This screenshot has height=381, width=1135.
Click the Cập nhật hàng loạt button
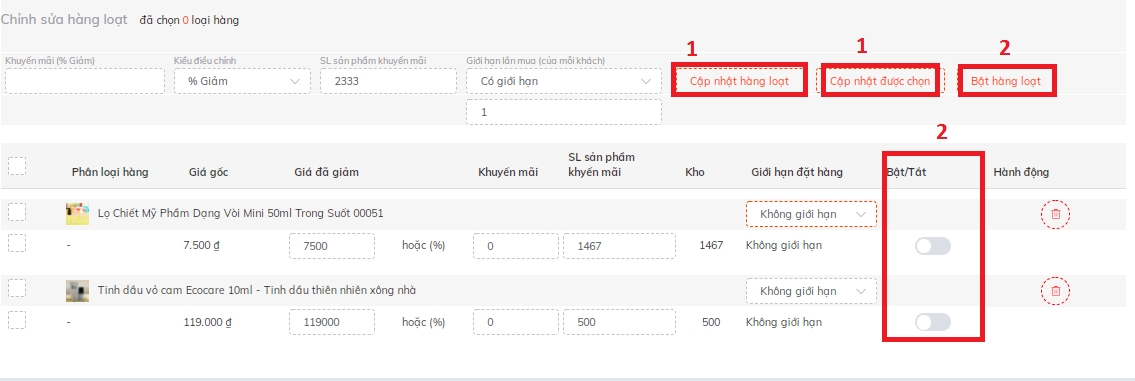pyautogui.click(x=739, y=80)
